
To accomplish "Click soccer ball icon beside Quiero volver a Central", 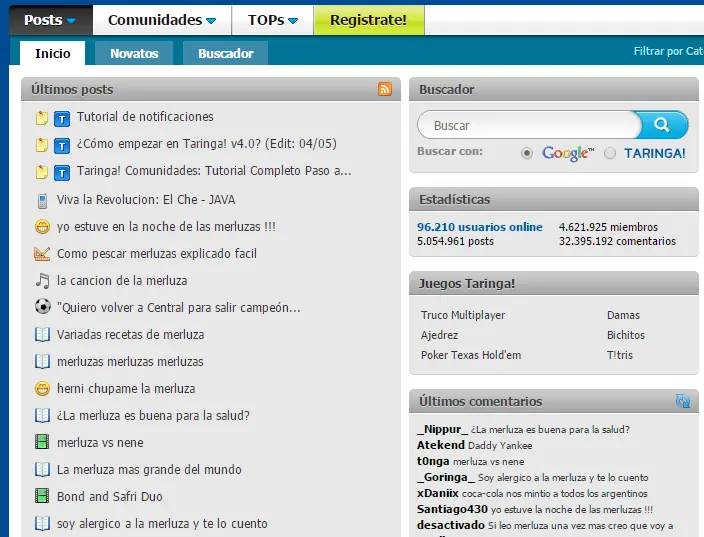I will 43,307.
